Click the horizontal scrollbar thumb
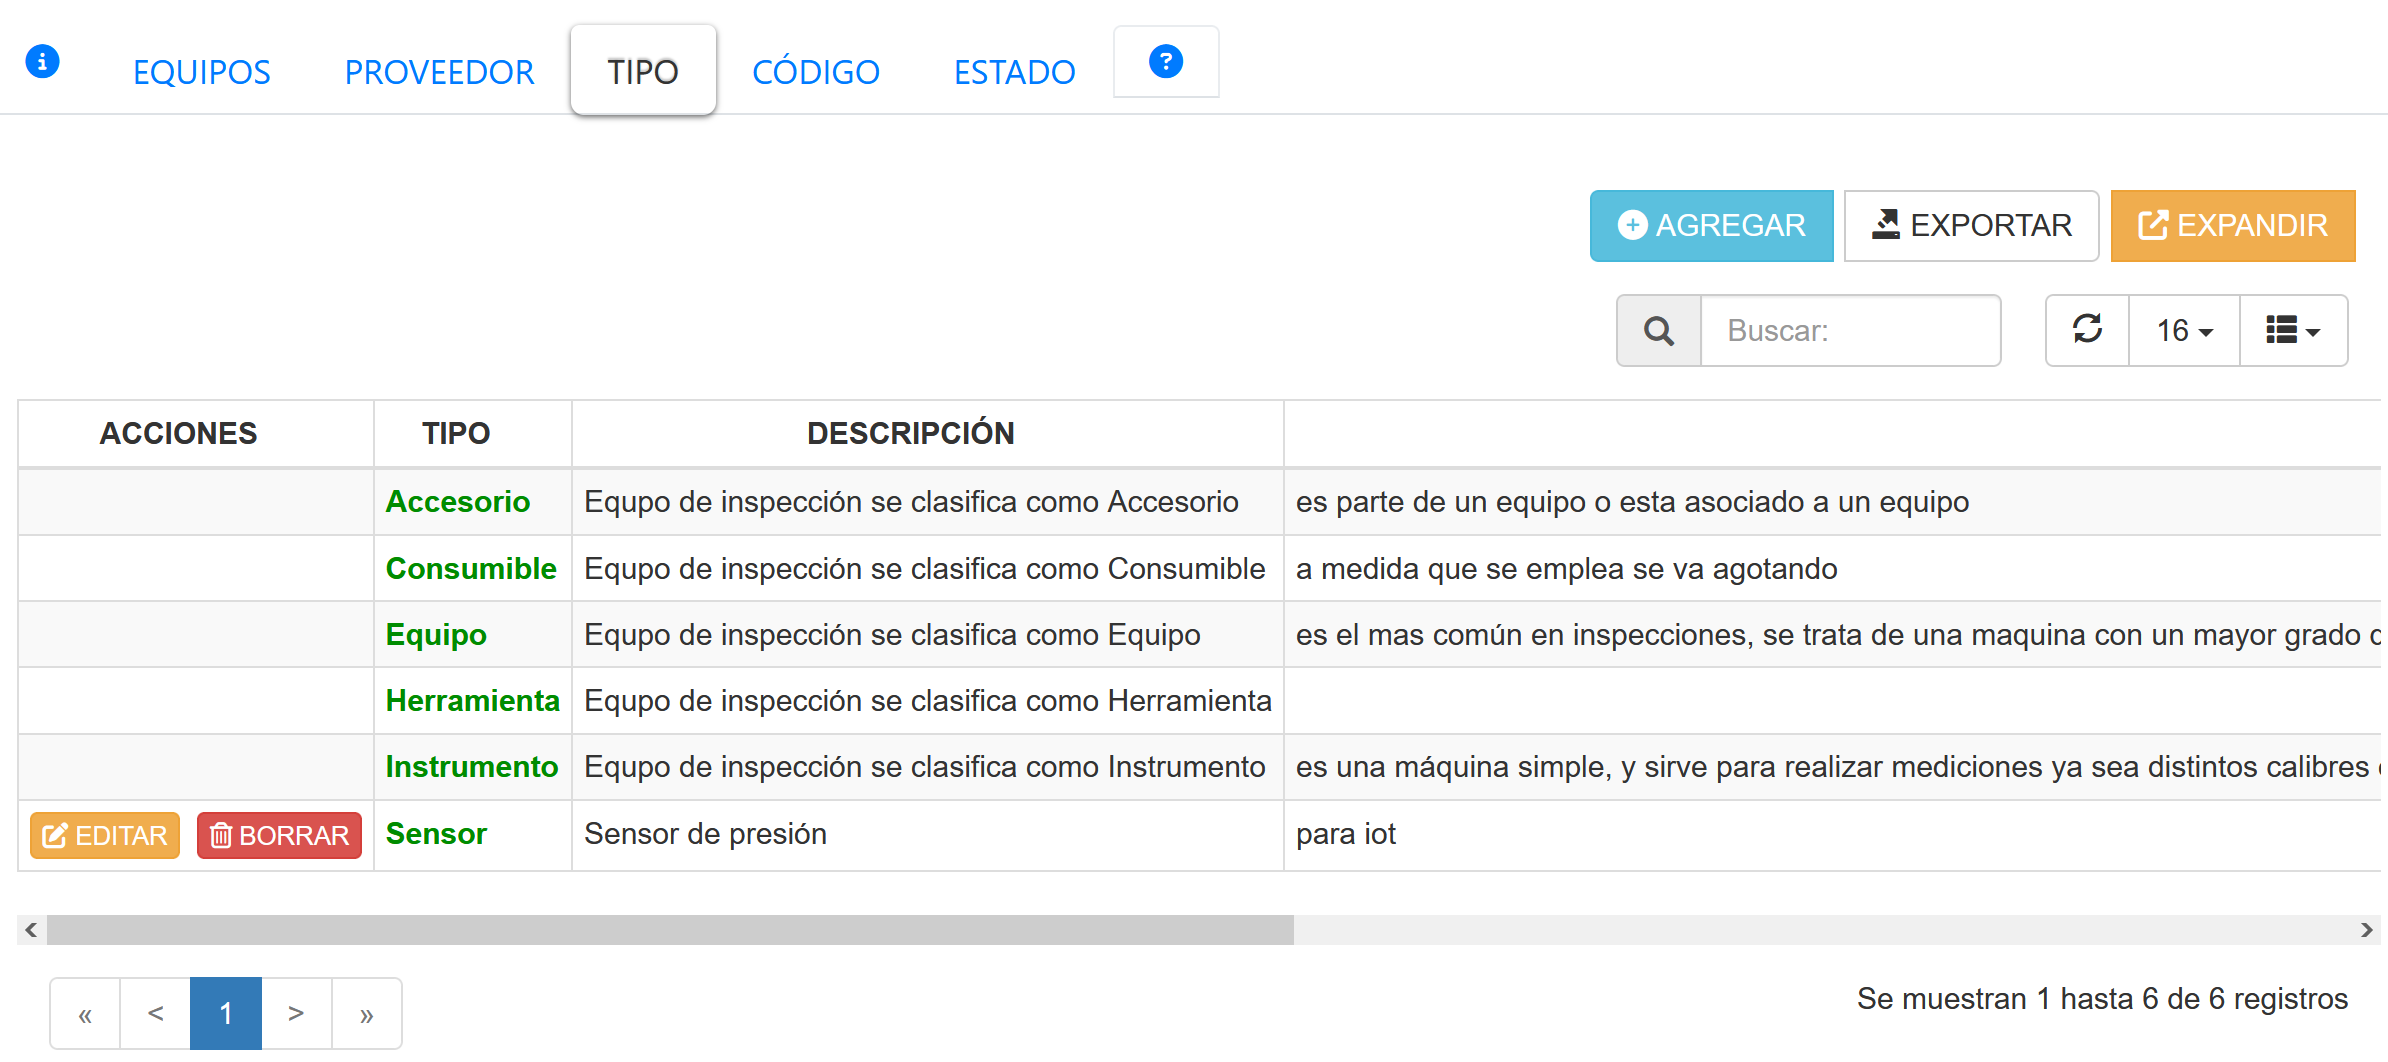 click(670, 930)
